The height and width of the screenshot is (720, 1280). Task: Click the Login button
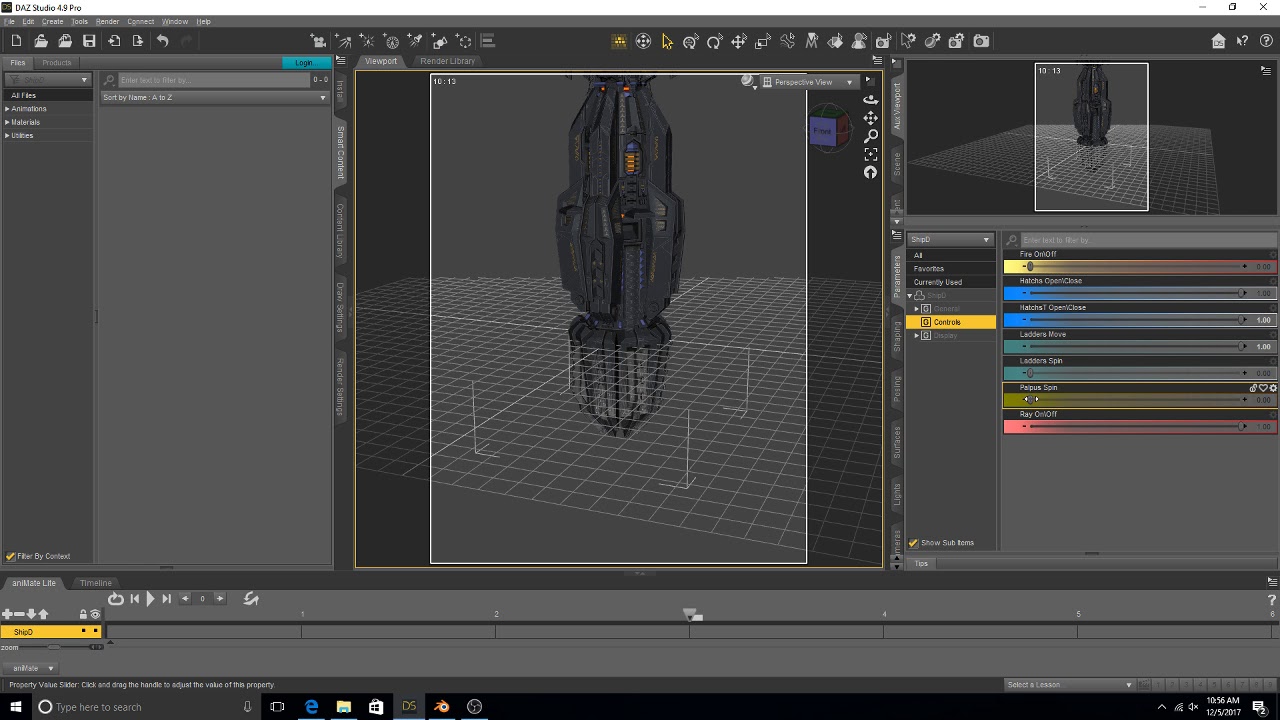[x=305, y=63]
